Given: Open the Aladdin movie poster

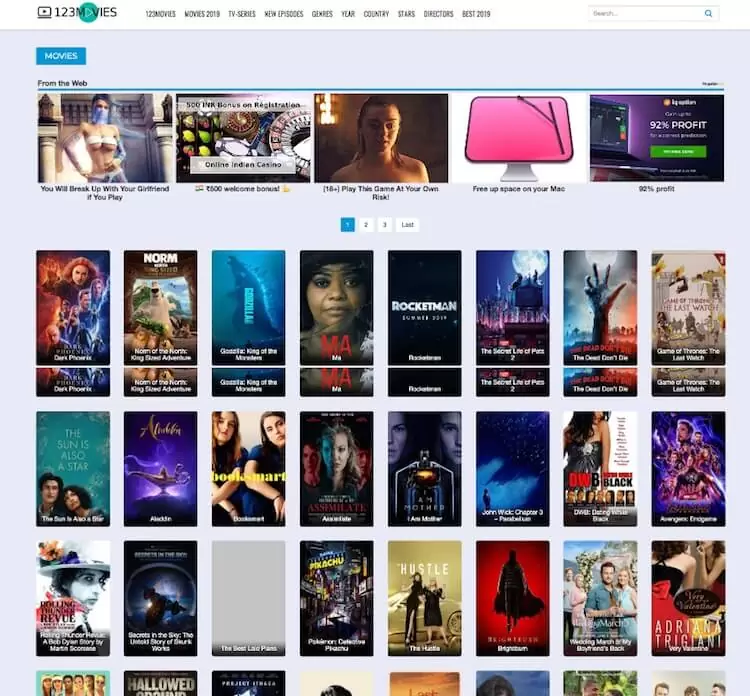Looking at the screenshot, I should [x=160, y=468].
